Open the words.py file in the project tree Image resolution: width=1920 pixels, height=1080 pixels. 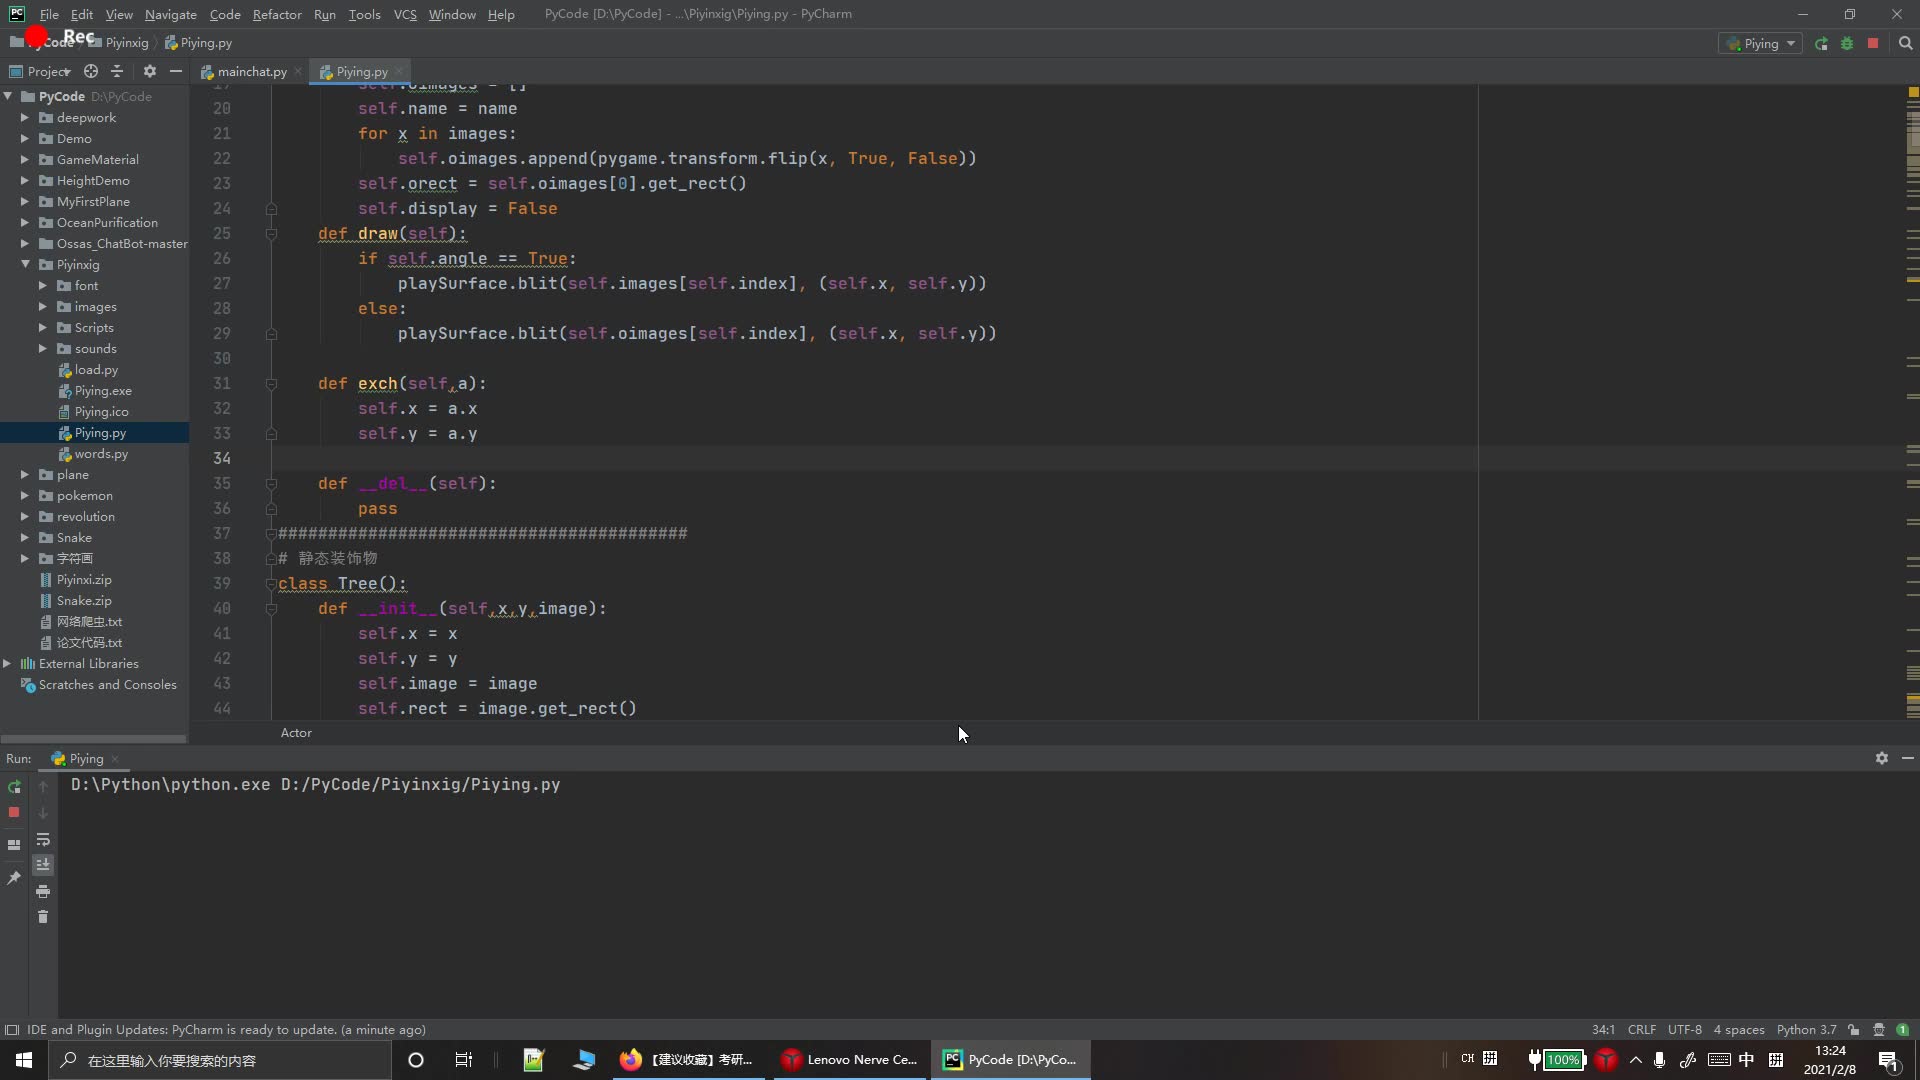(101, 454)
